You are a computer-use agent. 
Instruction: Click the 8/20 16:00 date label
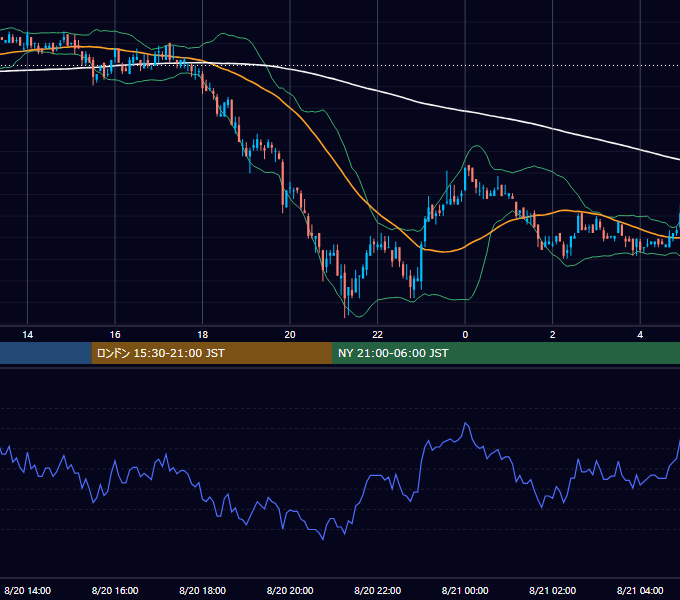[115, 590]
